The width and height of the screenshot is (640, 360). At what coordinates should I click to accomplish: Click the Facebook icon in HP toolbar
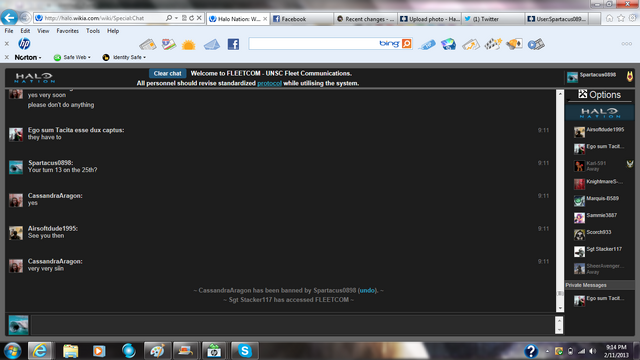233,44
